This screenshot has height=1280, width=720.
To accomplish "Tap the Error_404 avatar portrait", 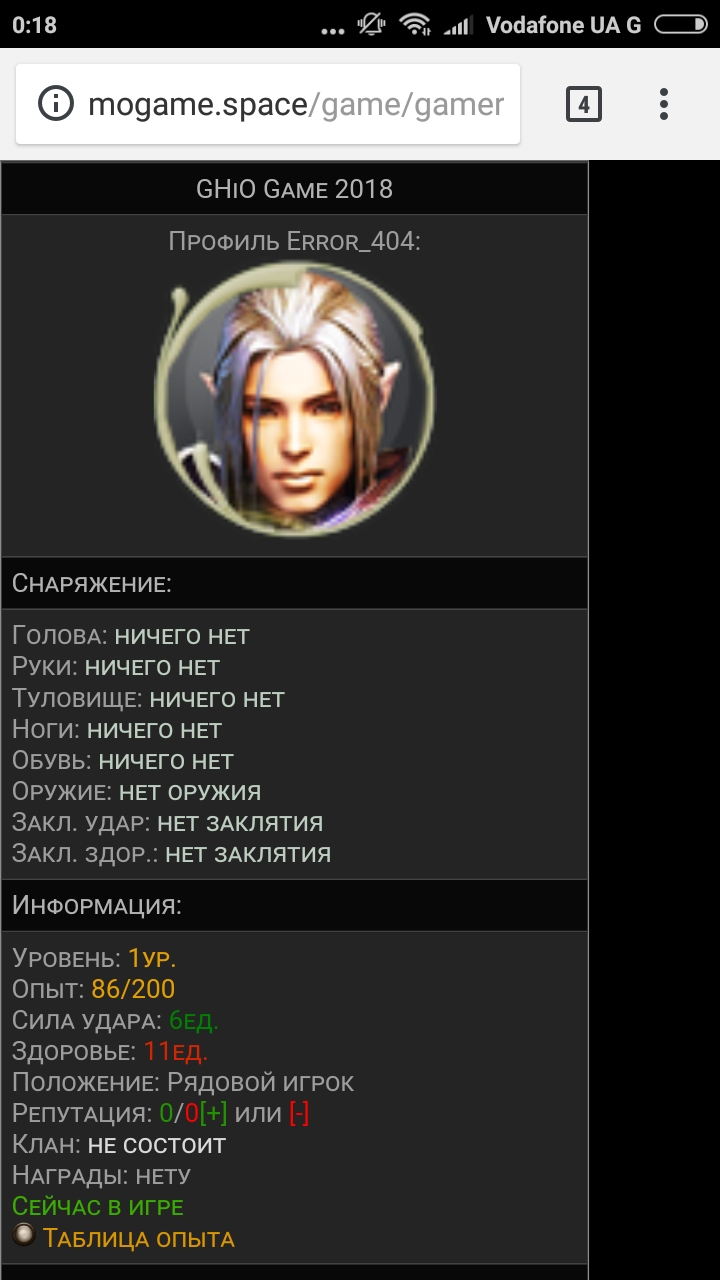I will (x=295, y=398).
